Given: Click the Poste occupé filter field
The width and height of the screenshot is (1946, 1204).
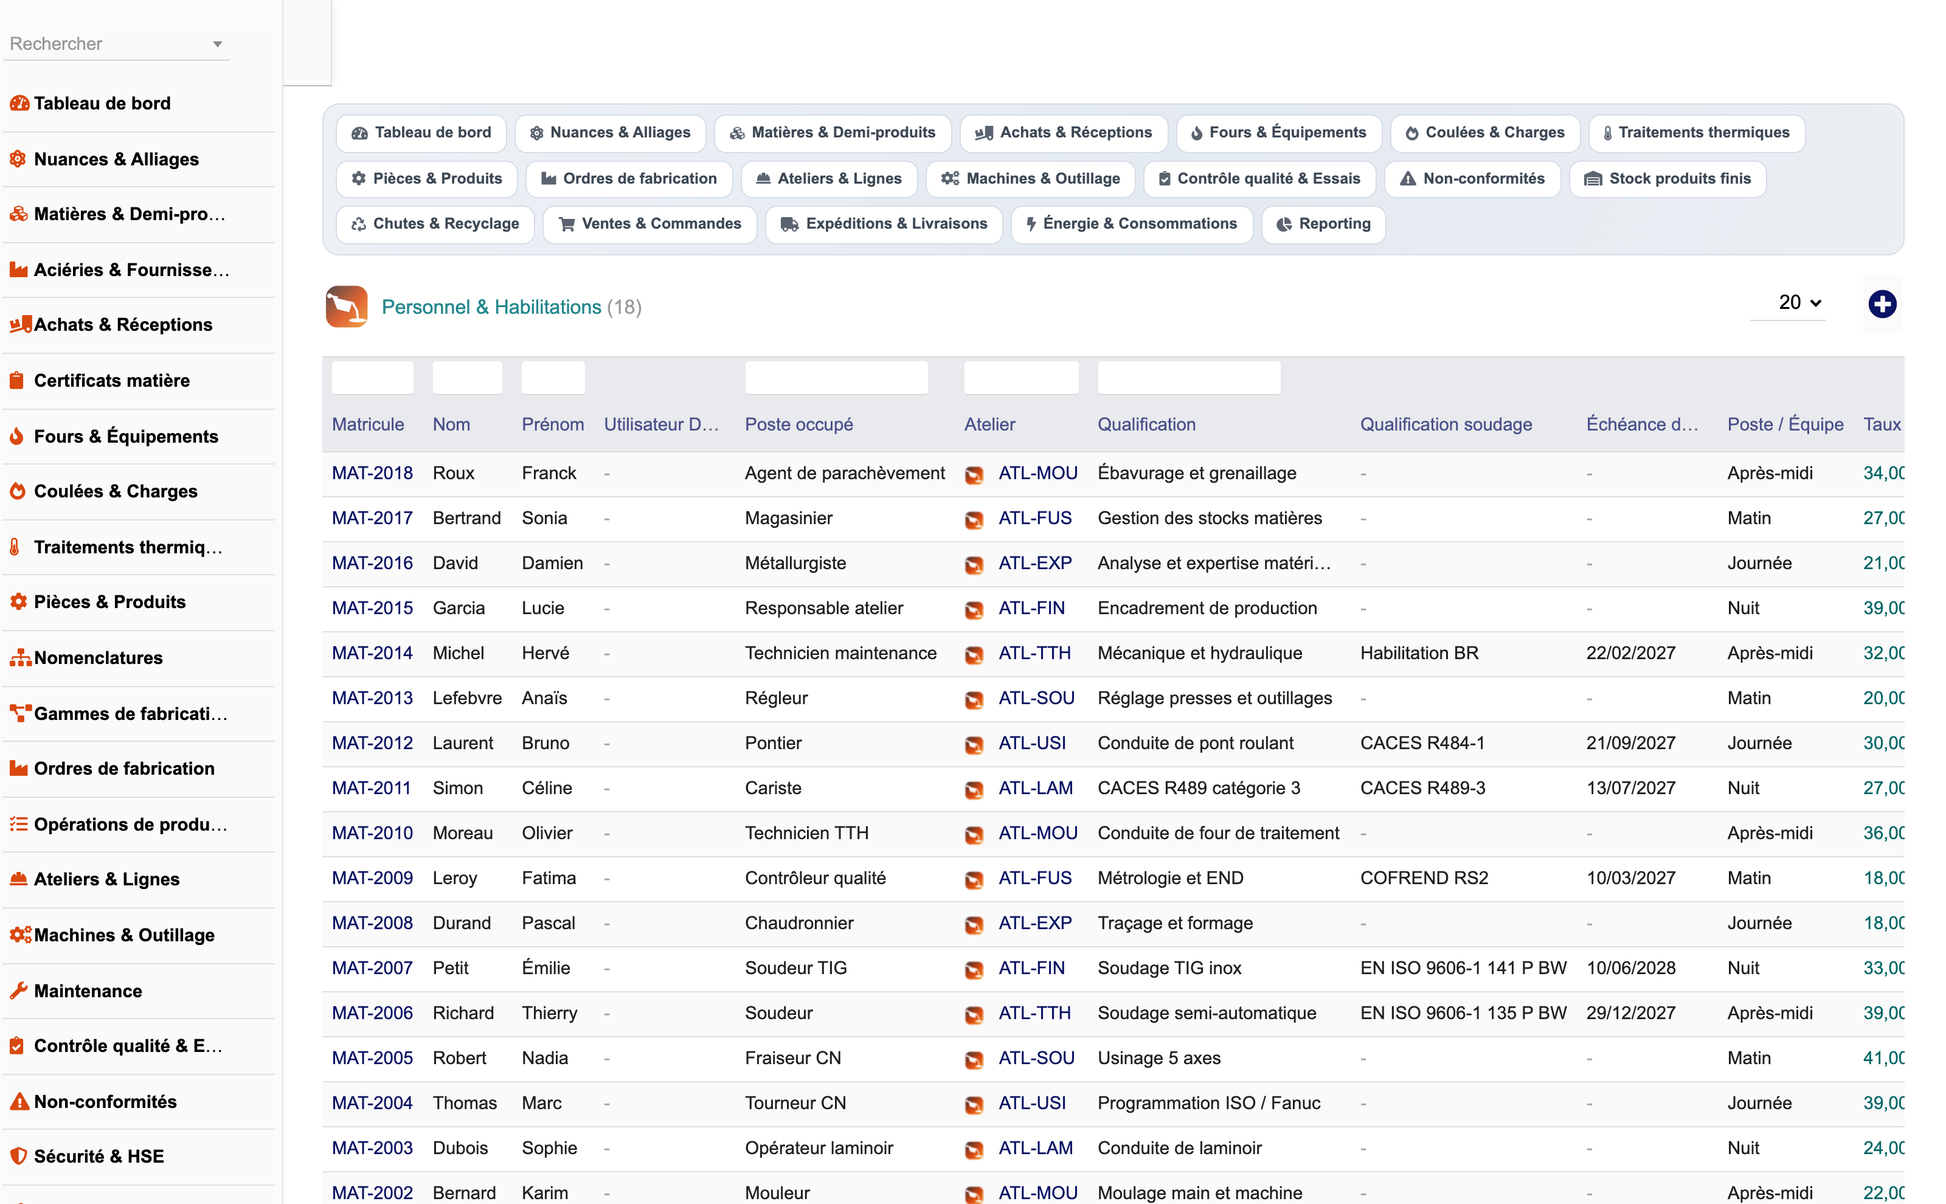Looking at the screenshot, I should point(836,378).
